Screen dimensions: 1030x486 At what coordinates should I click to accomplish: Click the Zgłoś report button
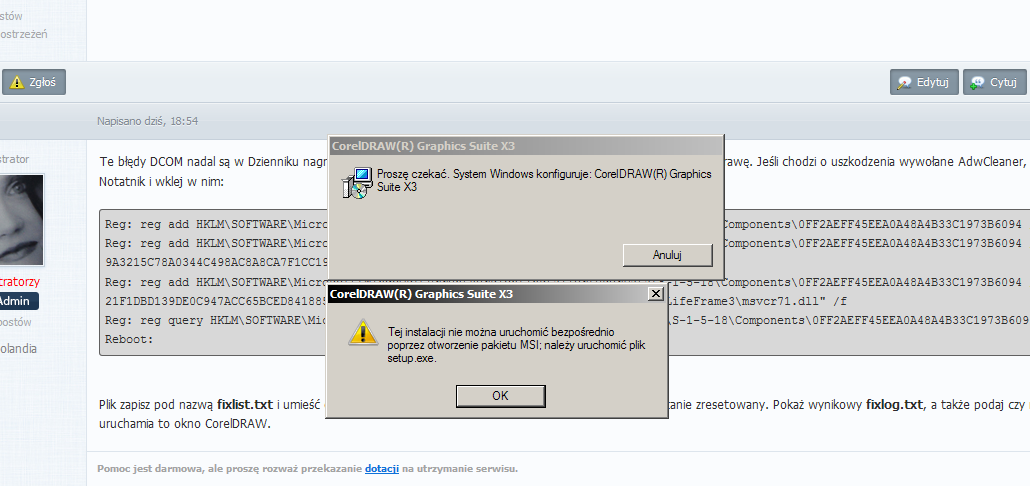[x=34, y=82]
